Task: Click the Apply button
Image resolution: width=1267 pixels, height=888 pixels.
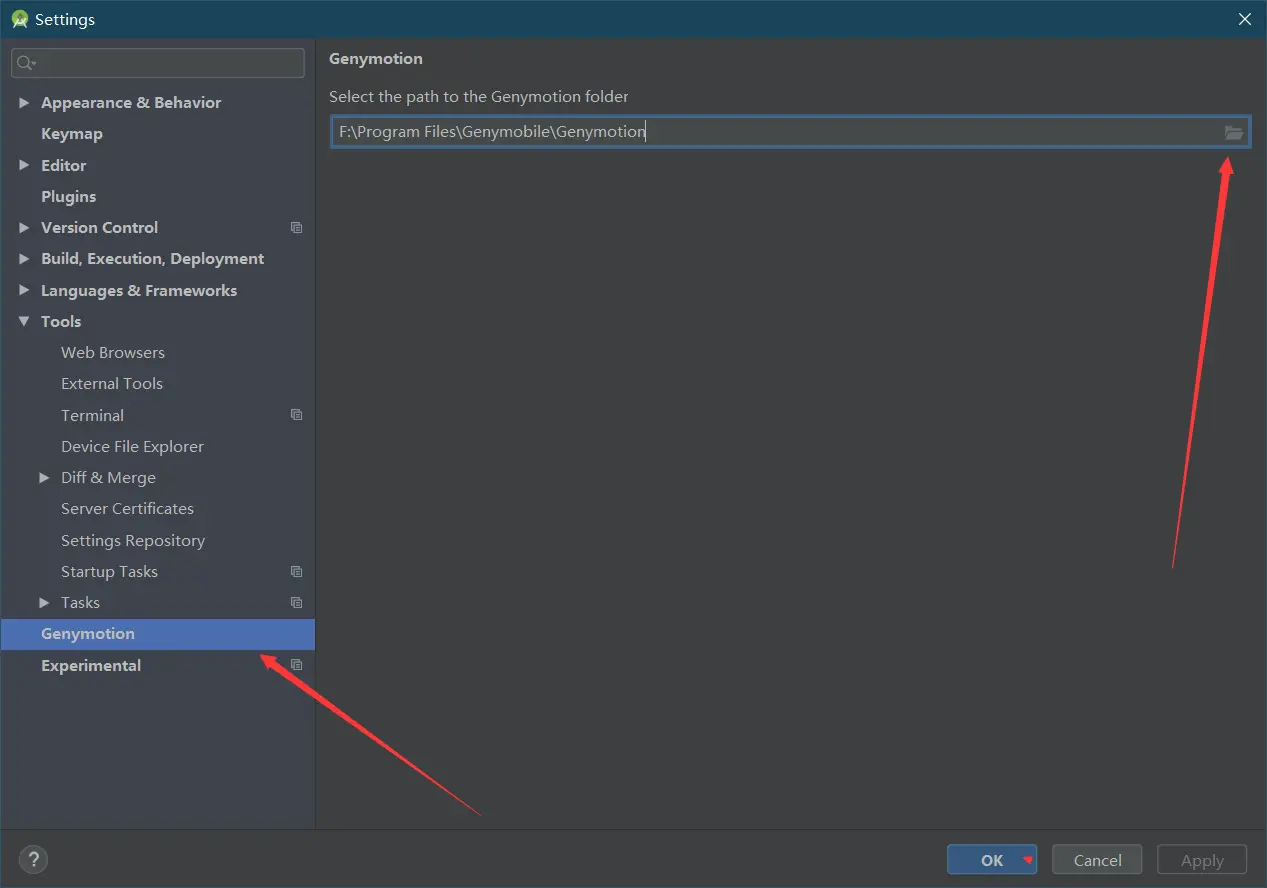Action: (x=1202, y=860)
